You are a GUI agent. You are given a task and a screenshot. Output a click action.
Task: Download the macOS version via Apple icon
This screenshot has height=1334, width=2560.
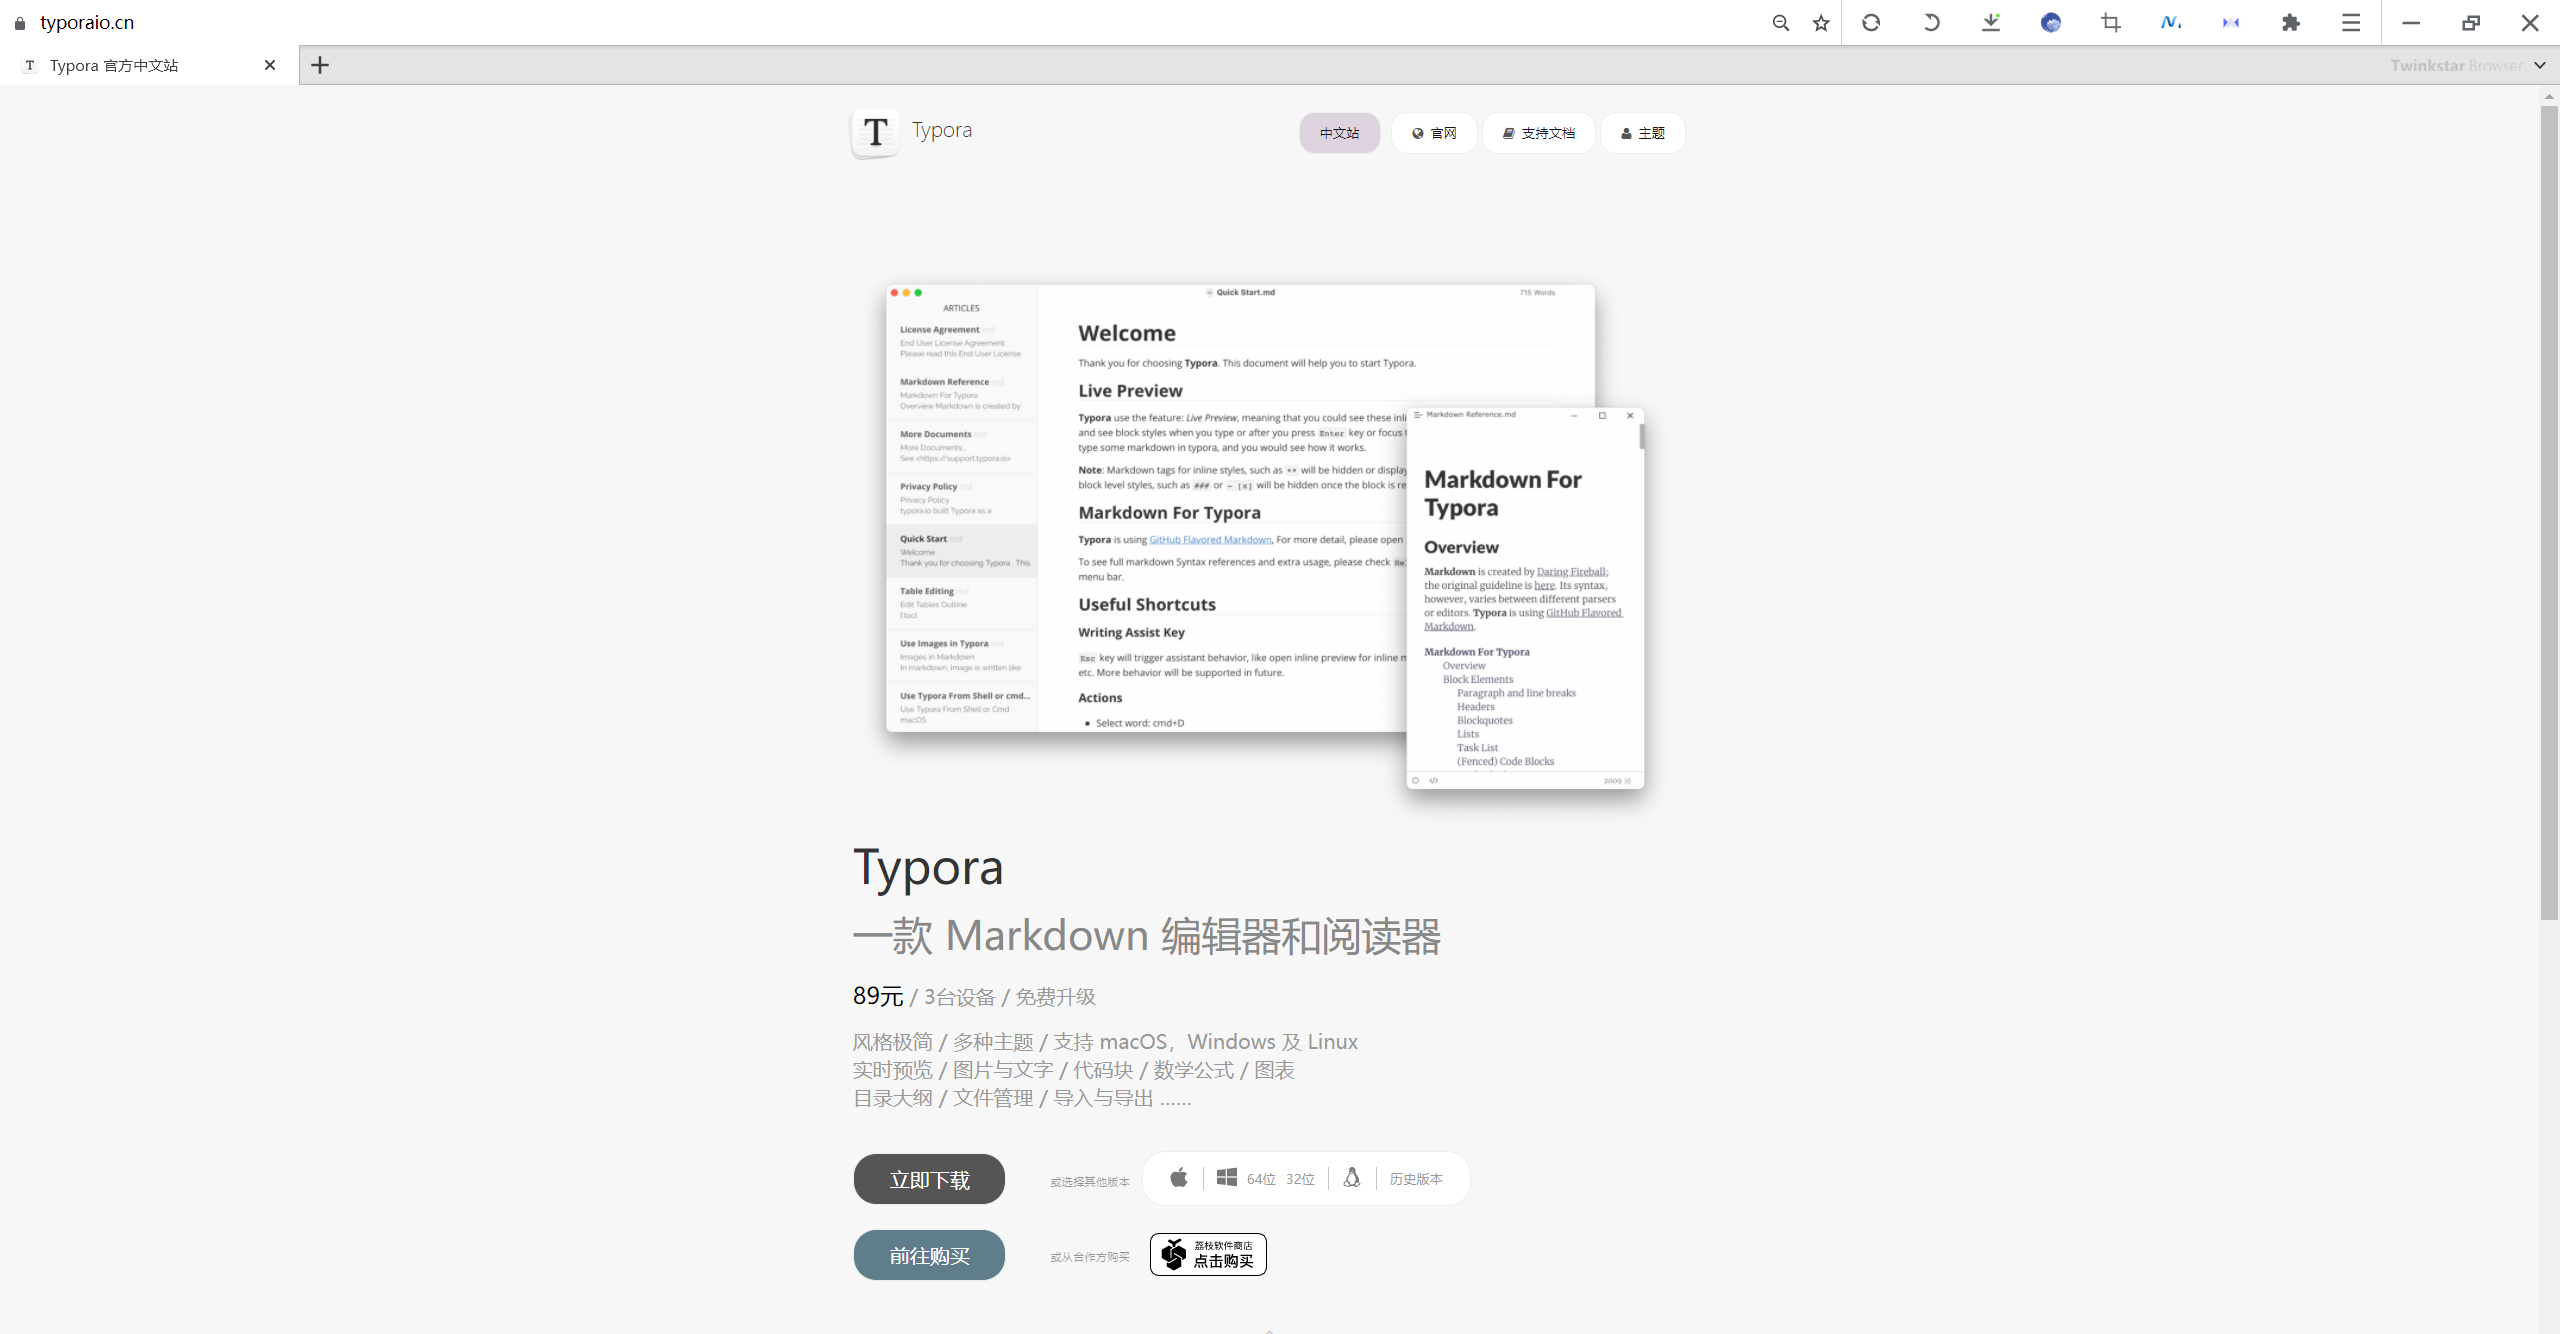pos(1179,1178)
